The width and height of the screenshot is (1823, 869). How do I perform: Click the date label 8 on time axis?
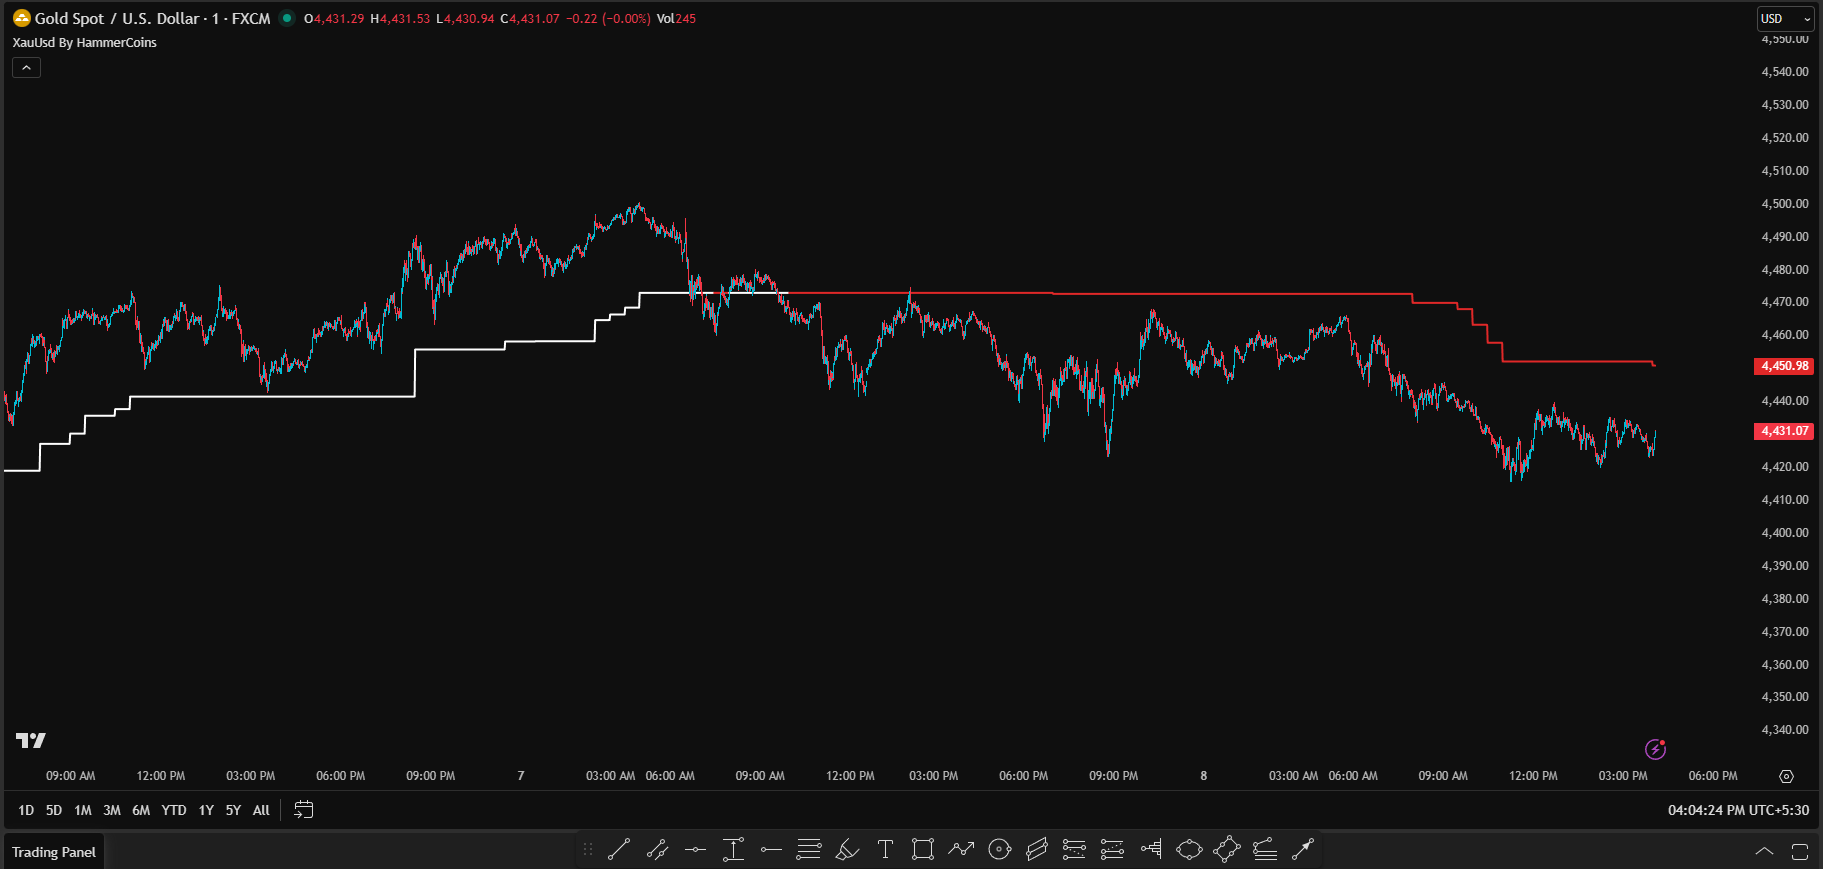pos(1204,776)
